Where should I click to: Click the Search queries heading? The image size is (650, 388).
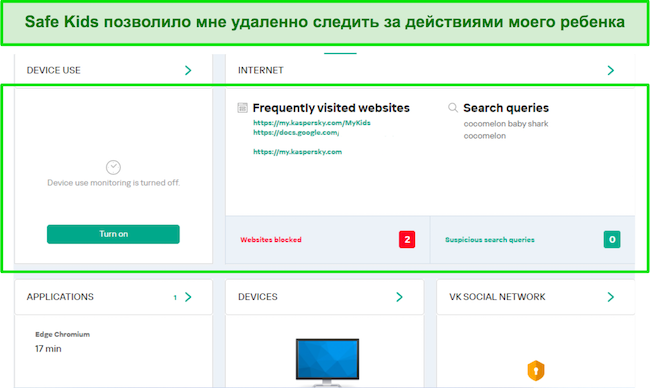tap(506, 108)
